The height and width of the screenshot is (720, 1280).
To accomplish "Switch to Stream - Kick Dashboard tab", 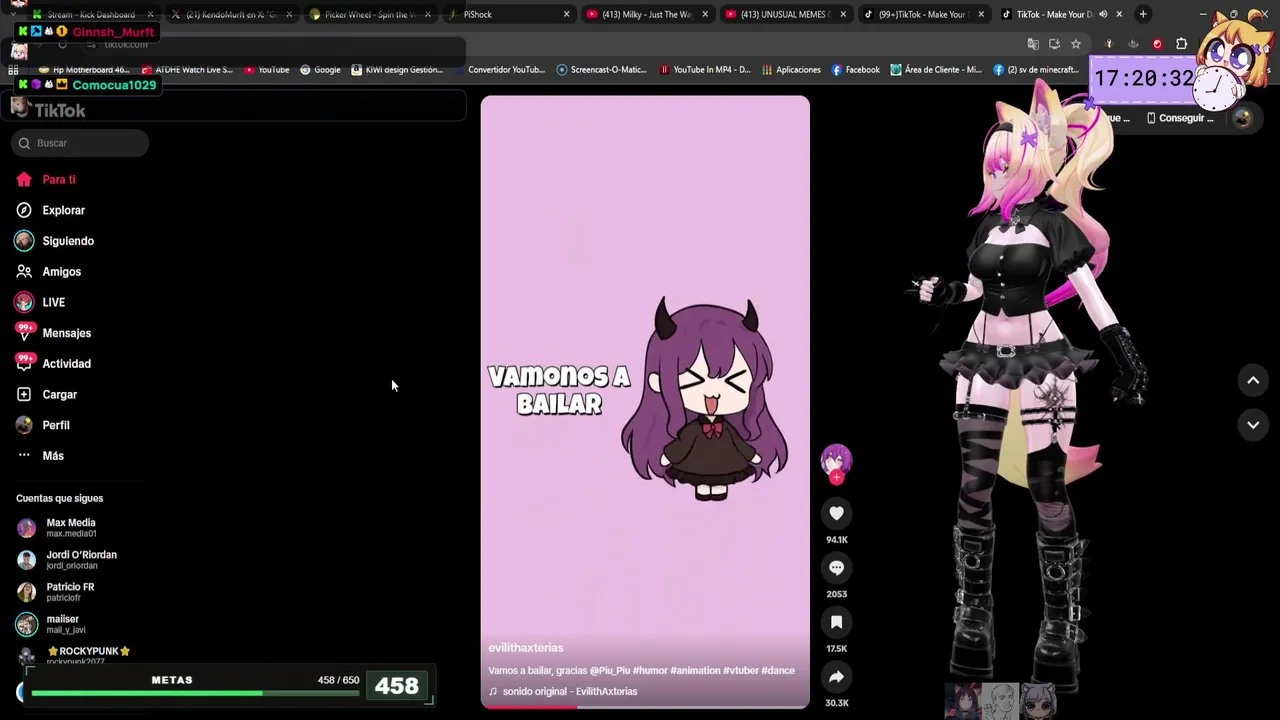I will pyautogui.click(x=90, y=15).
